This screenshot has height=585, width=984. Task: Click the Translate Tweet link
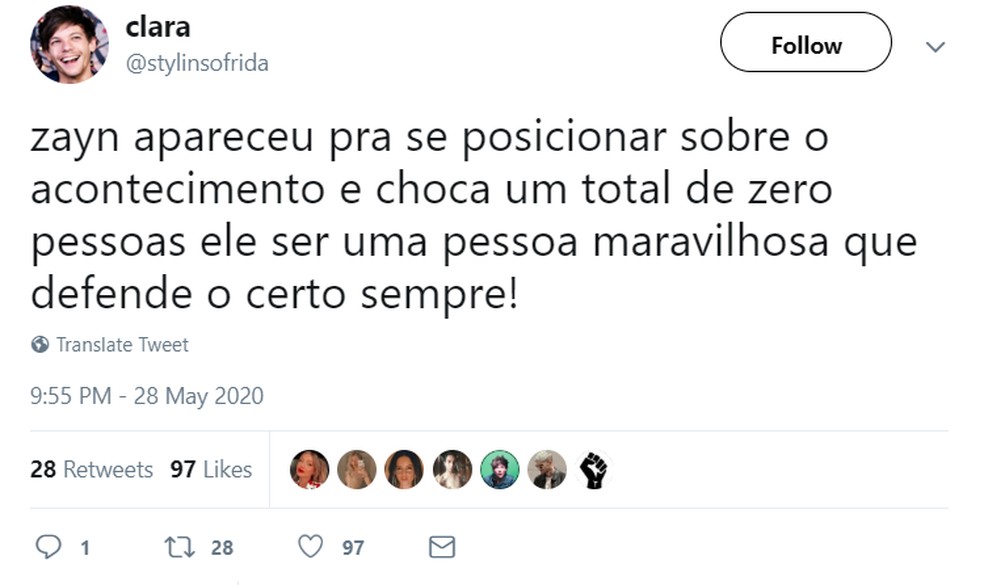click(x=122, y=345)
